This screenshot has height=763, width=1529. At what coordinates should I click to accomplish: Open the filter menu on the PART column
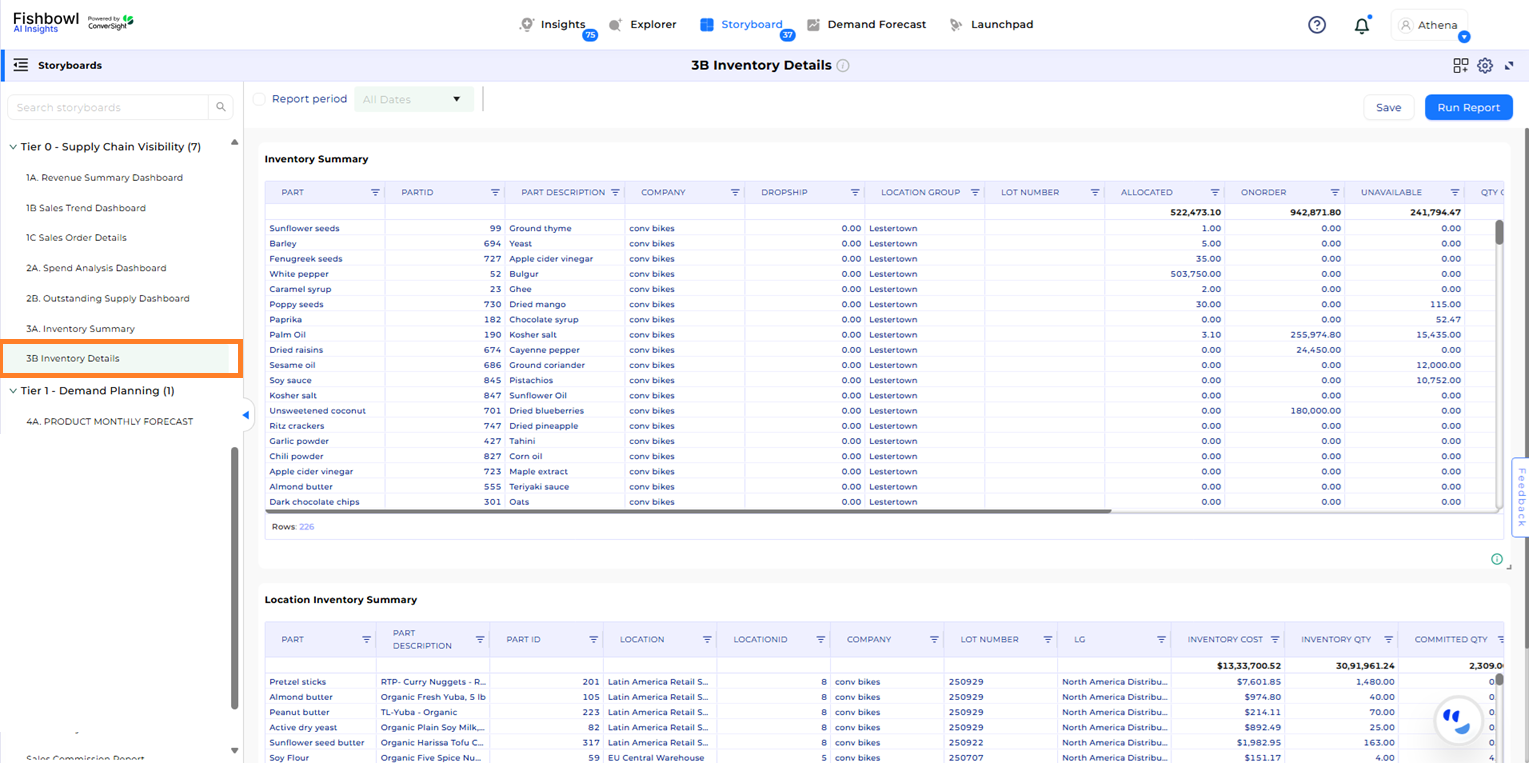pos(377,192)
